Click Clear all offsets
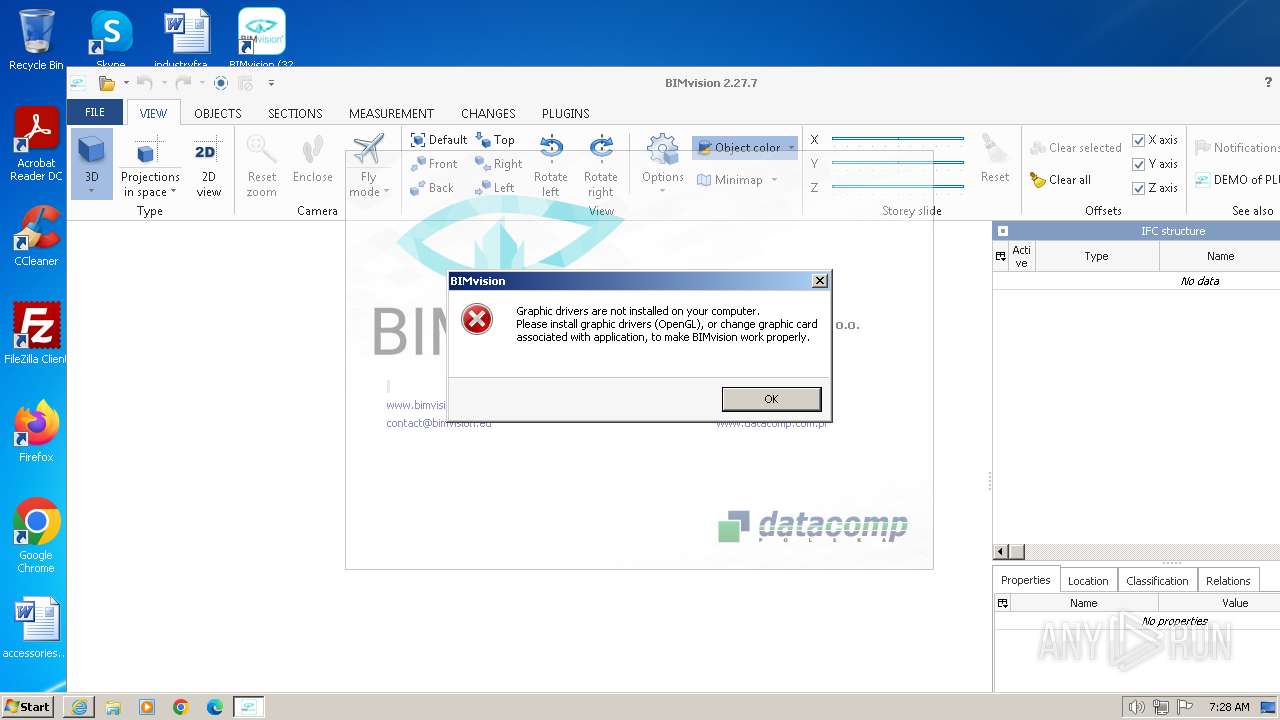 coord(1060,180)
